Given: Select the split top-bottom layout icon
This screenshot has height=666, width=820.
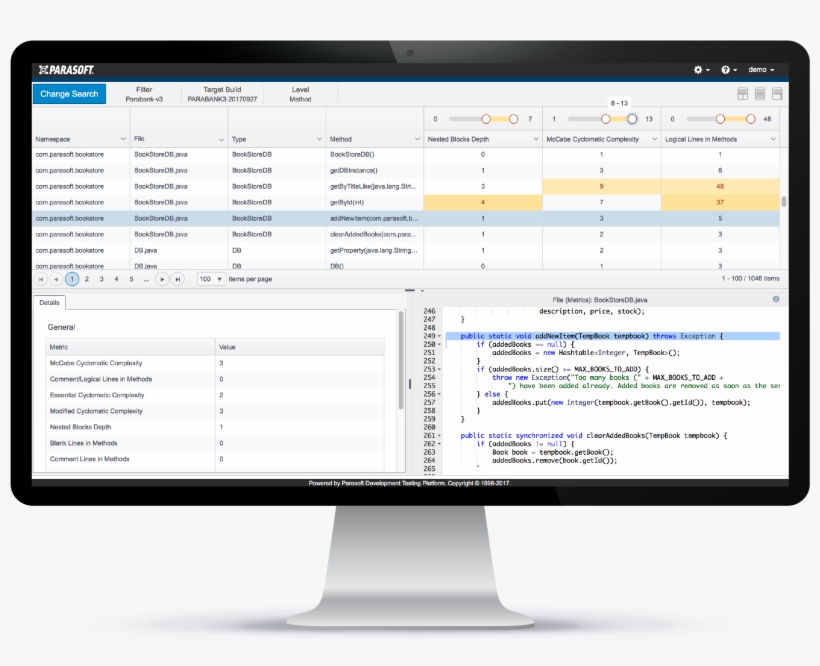Looking at the screenshot, I should (743, 93).
